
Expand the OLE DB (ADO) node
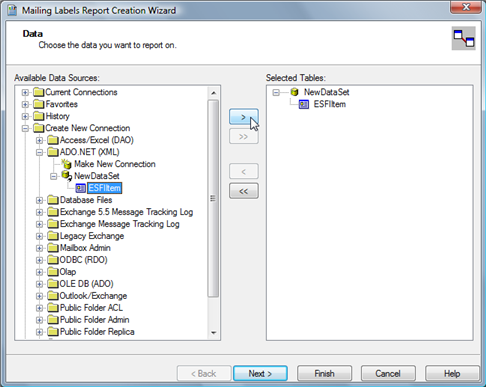click(39, 284)
